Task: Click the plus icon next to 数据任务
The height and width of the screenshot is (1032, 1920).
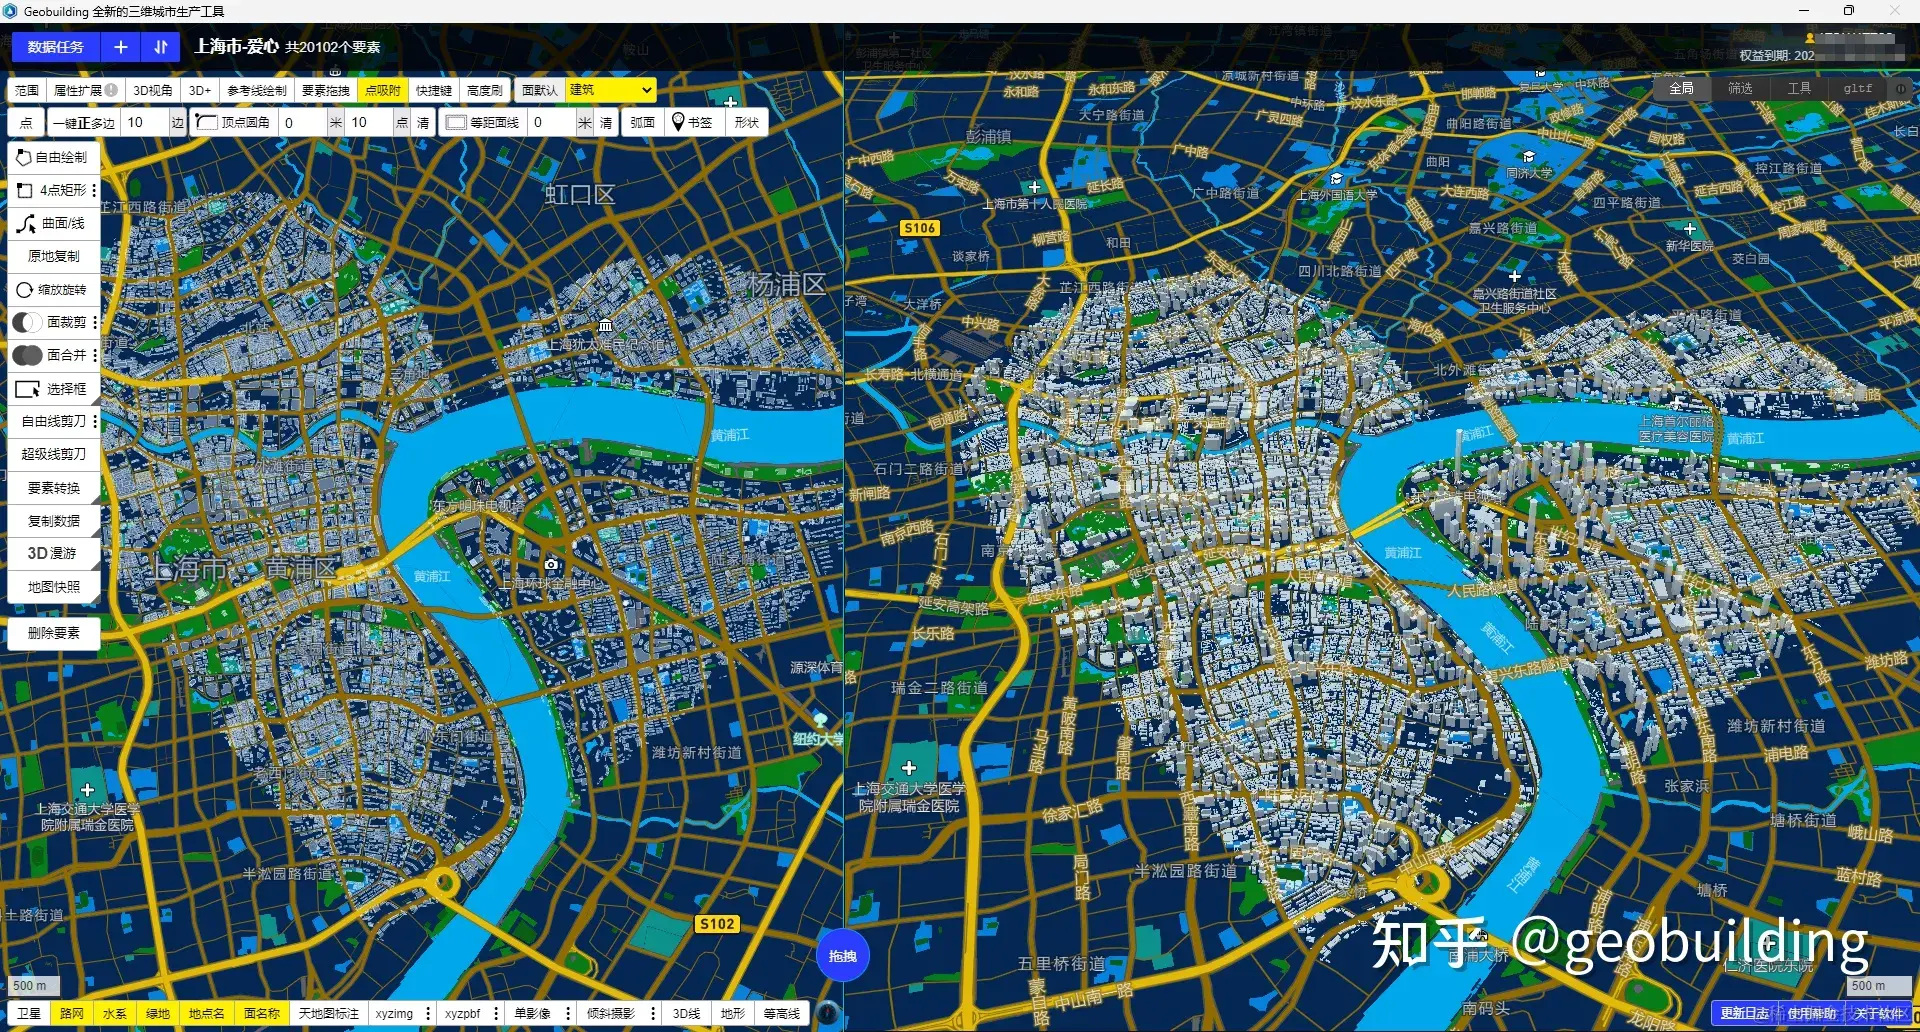Action: pos(120,47)
